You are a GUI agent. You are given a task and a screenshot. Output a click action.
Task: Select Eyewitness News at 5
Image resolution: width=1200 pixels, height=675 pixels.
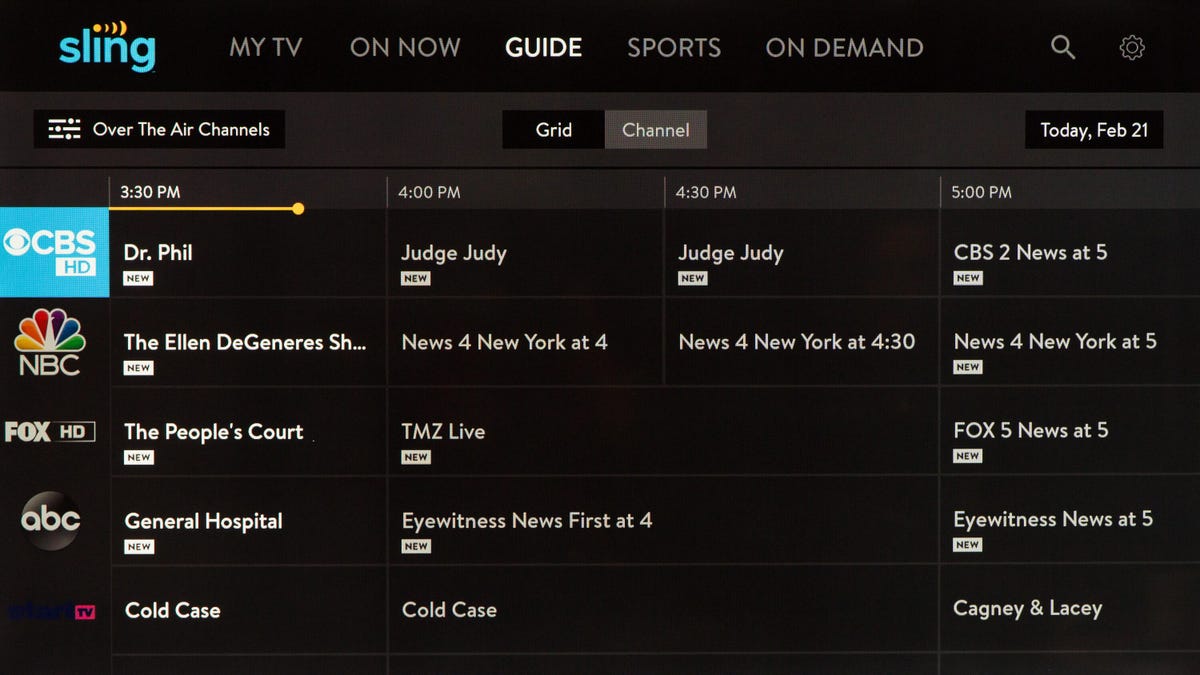tap(1071, 521)
